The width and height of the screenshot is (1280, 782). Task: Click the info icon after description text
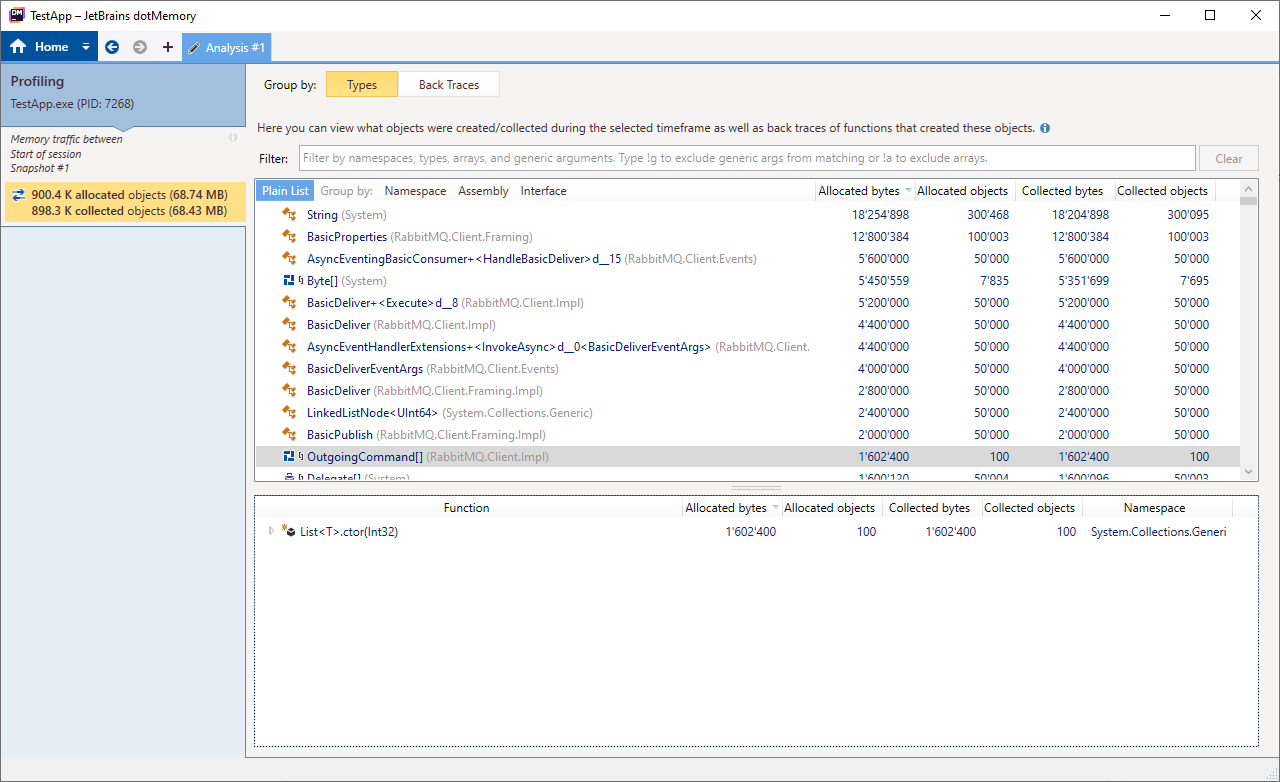tap(1045, 128)
